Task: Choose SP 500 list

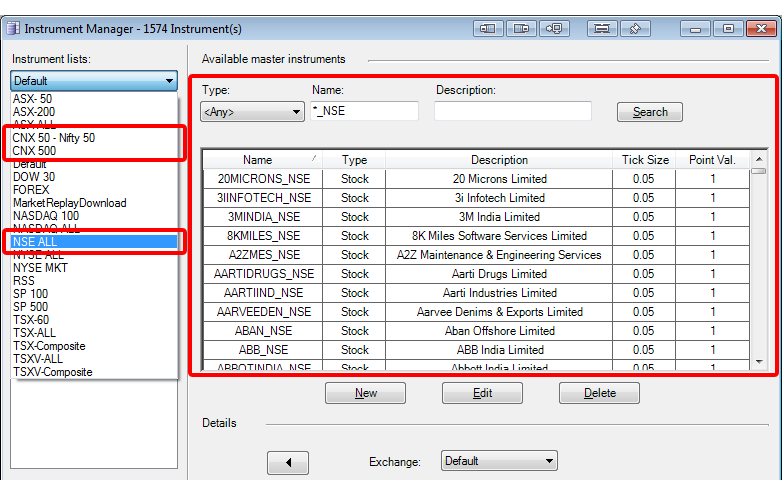Action: click(x=30, y=306)
